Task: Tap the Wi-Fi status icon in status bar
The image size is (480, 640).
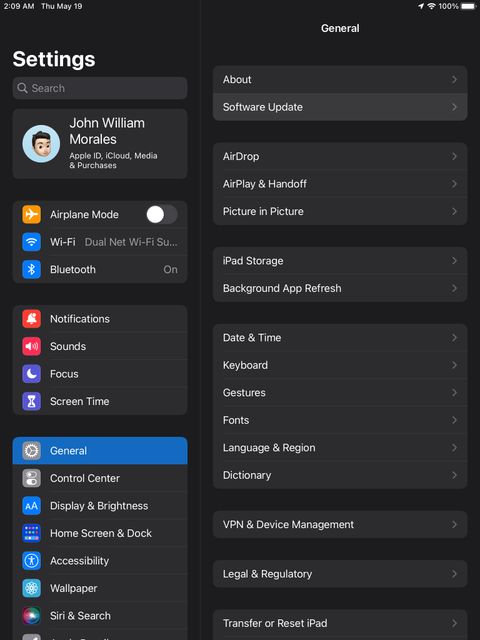Action: (x=431, y=6)
